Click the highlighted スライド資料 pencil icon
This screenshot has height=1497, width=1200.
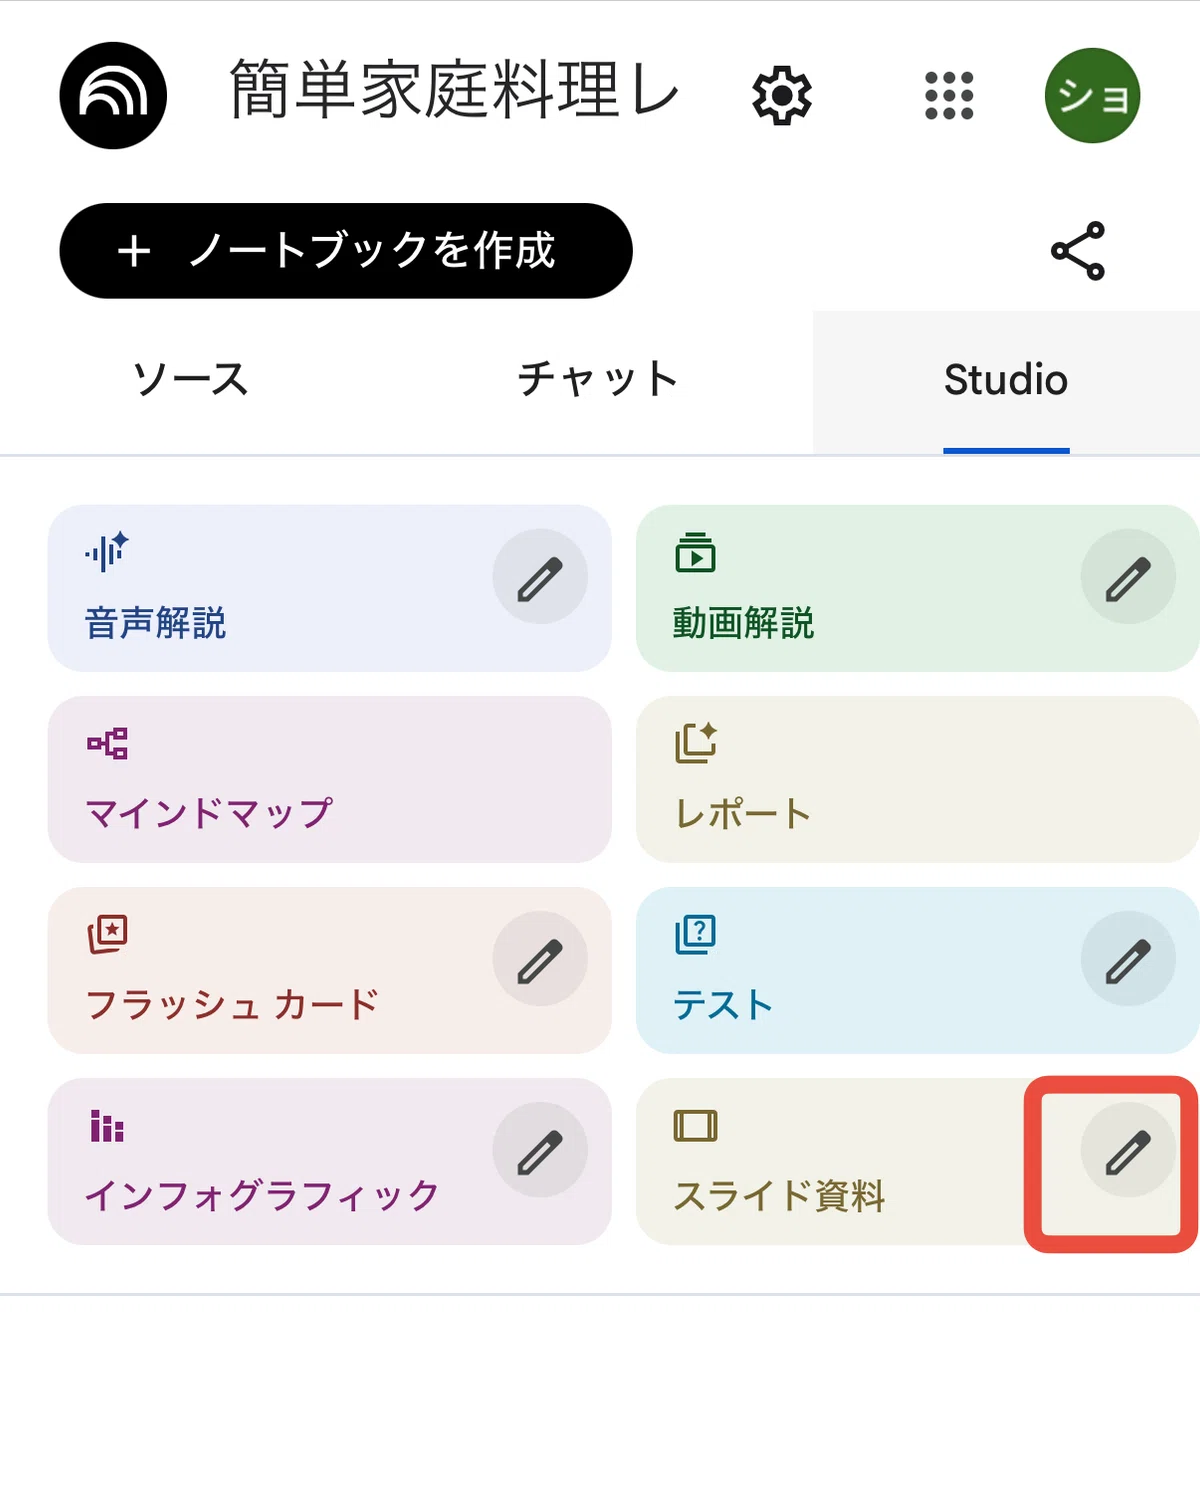tap(1128, 1150)
